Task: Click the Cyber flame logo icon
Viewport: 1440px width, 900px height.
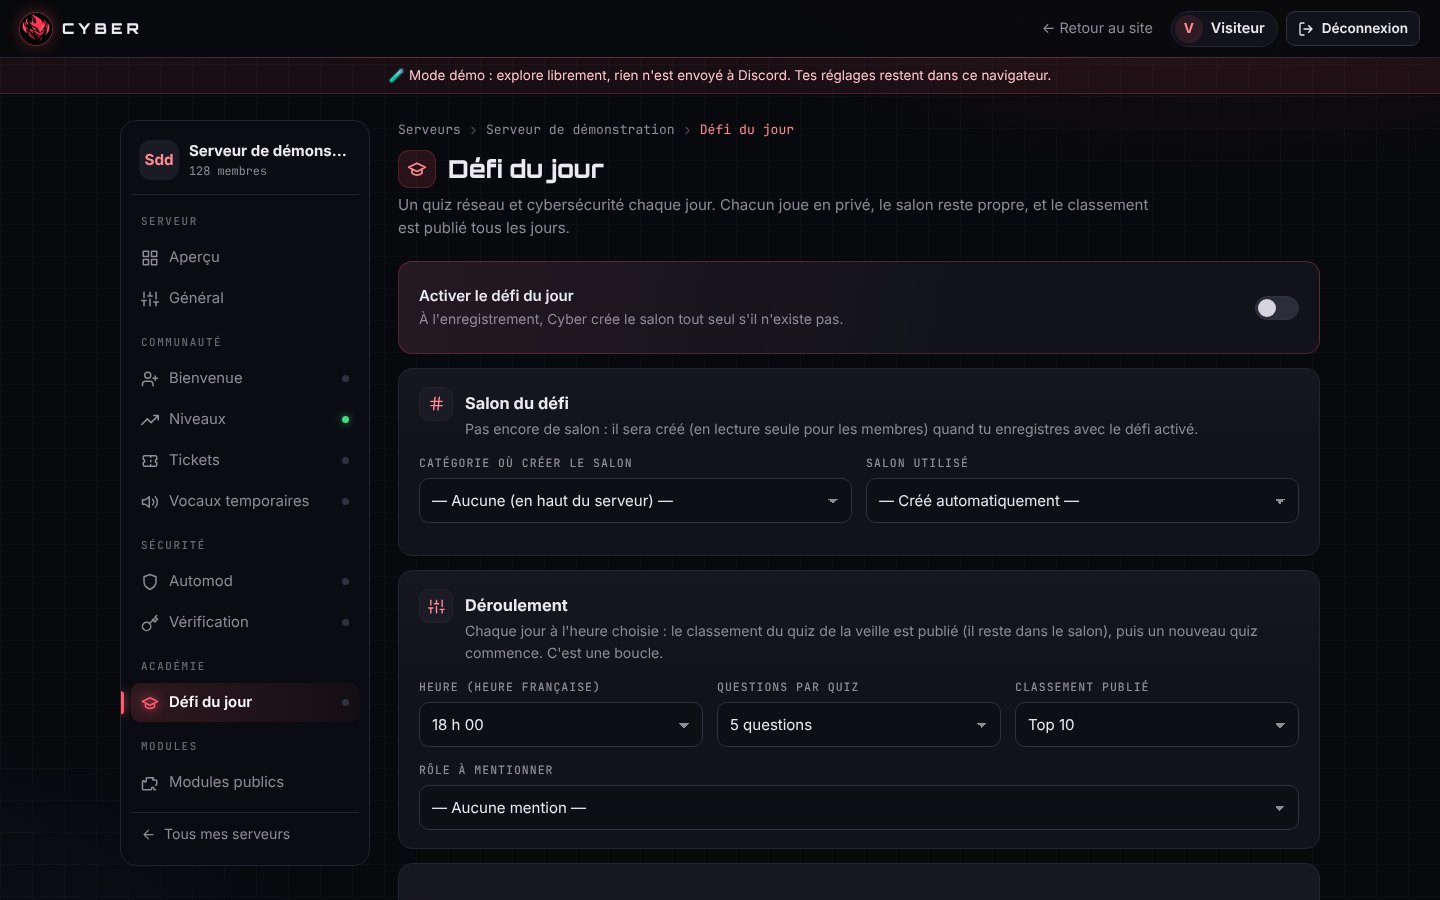Action: point(36,28)
